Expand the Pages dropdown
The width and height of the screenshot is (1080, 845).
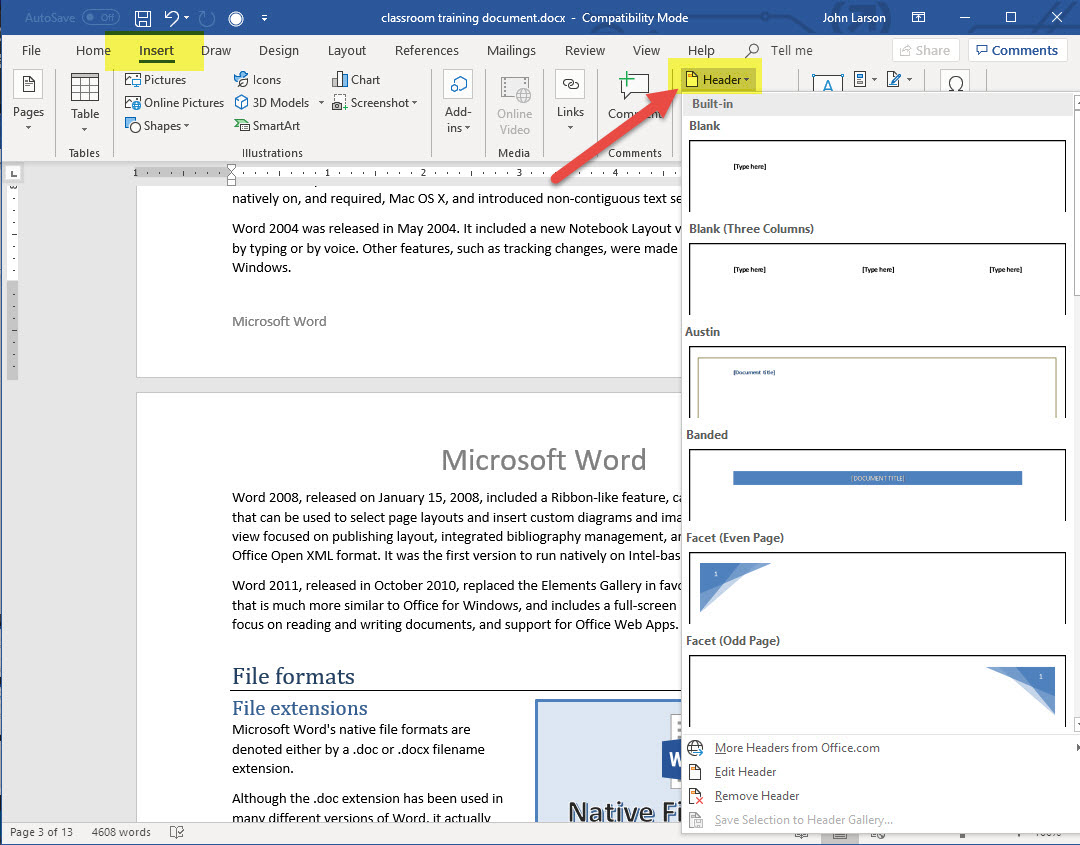pos(28,128)
